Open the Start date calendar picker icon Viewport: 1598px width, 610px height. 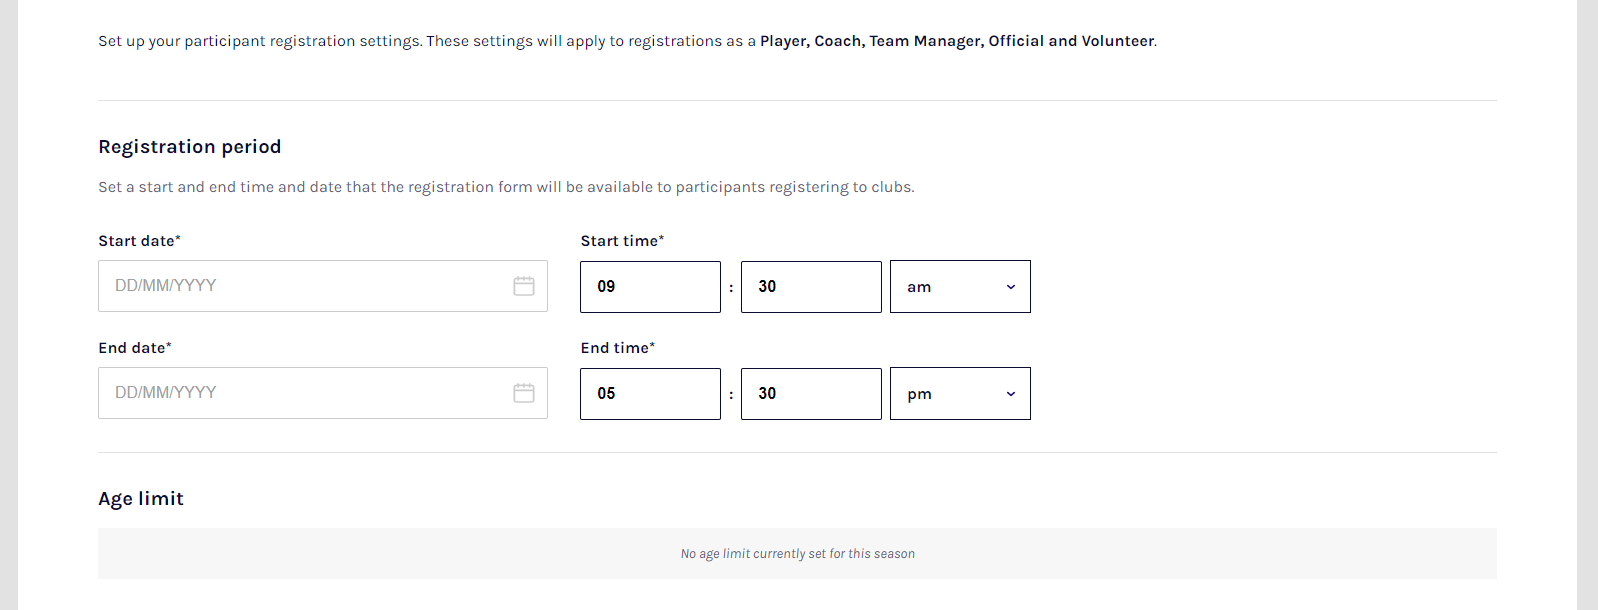524,286
